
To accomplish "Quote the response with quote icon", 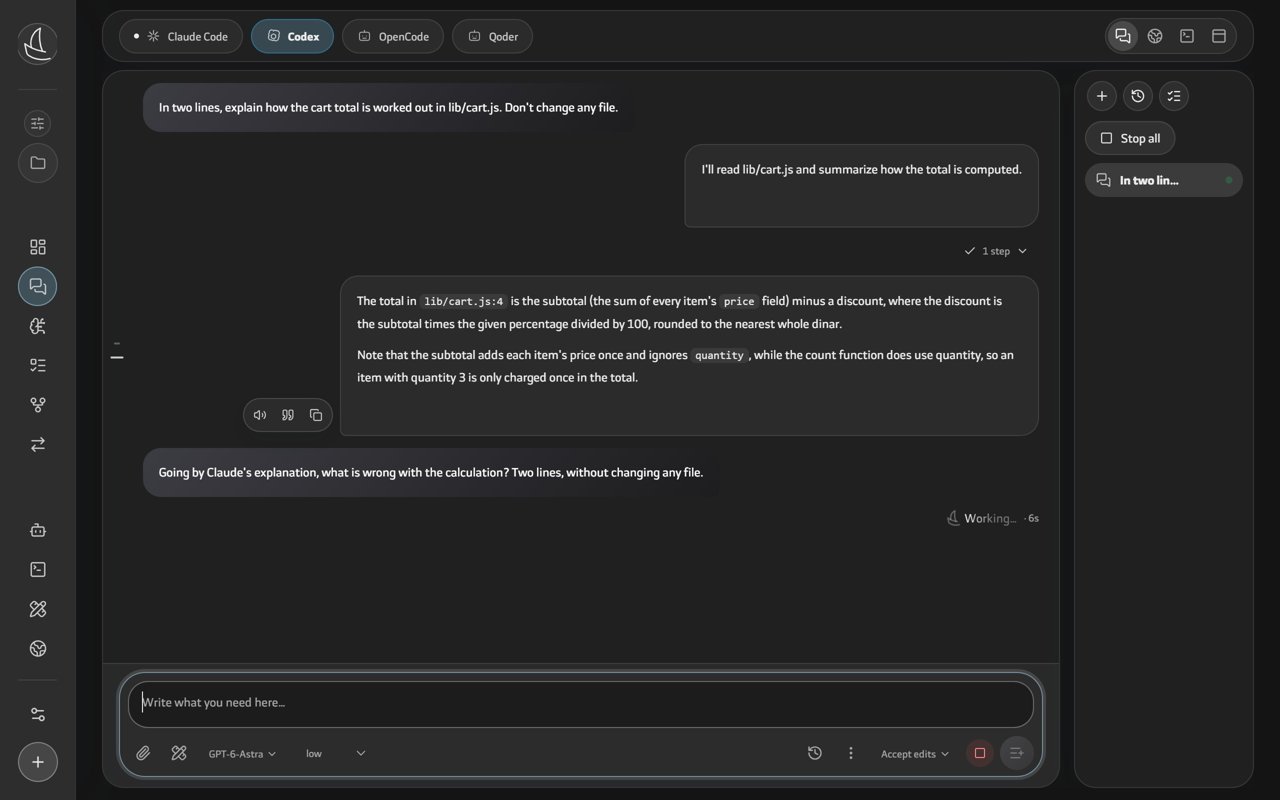I will (288, 415).
